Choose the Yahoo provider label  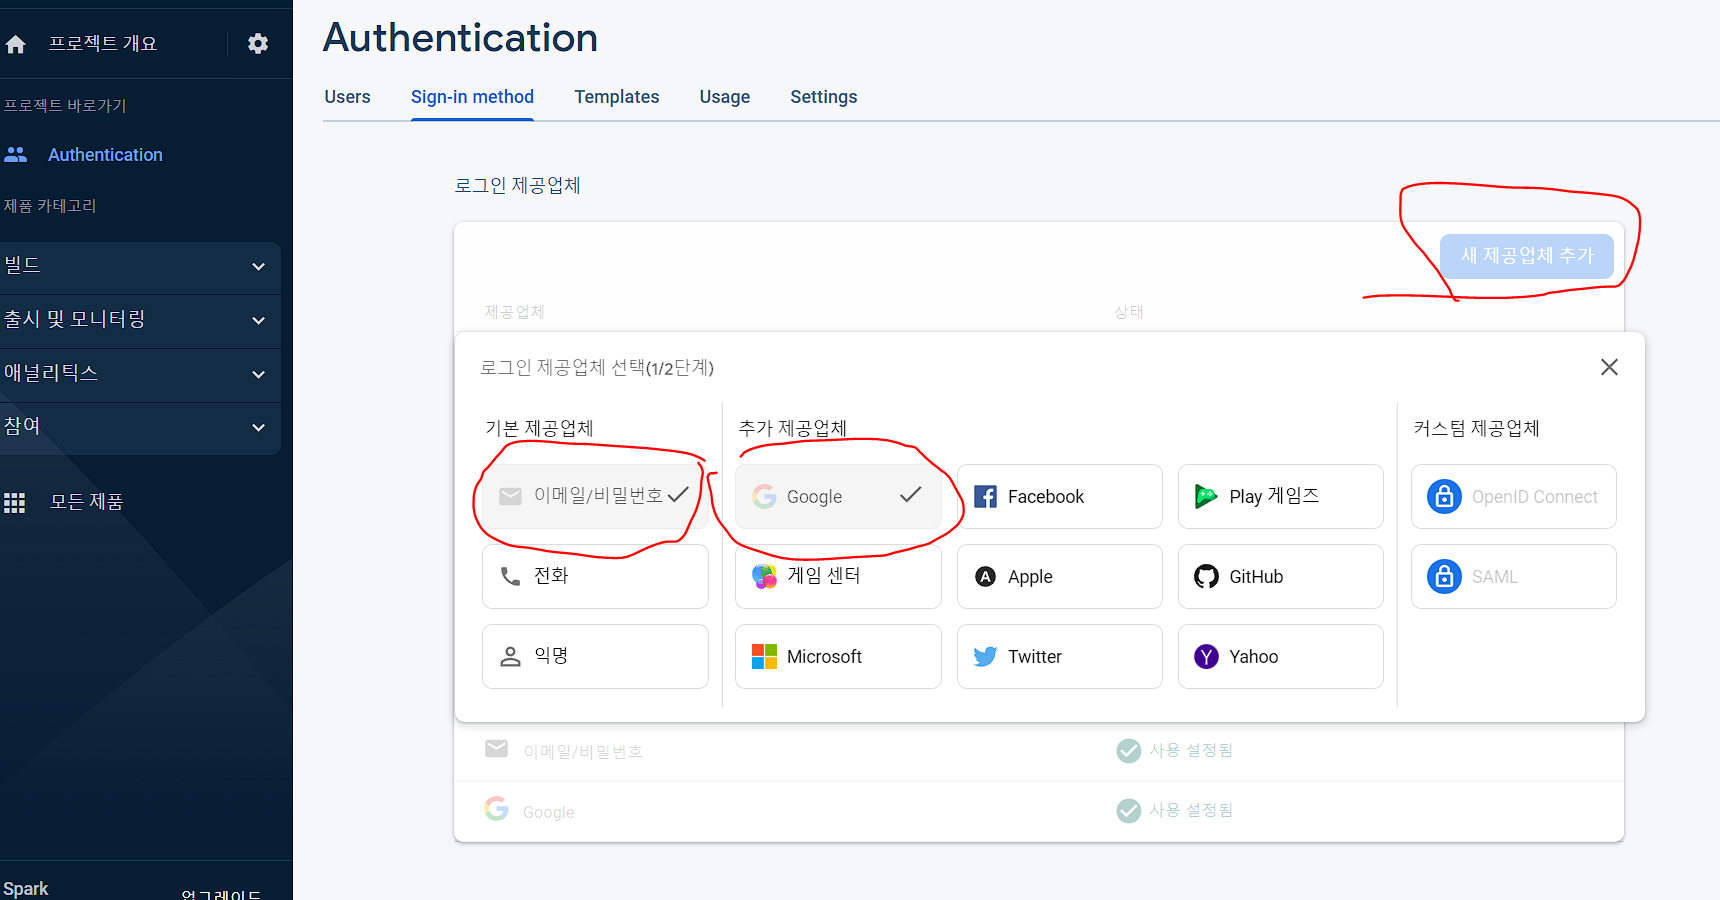point(1253,657)
